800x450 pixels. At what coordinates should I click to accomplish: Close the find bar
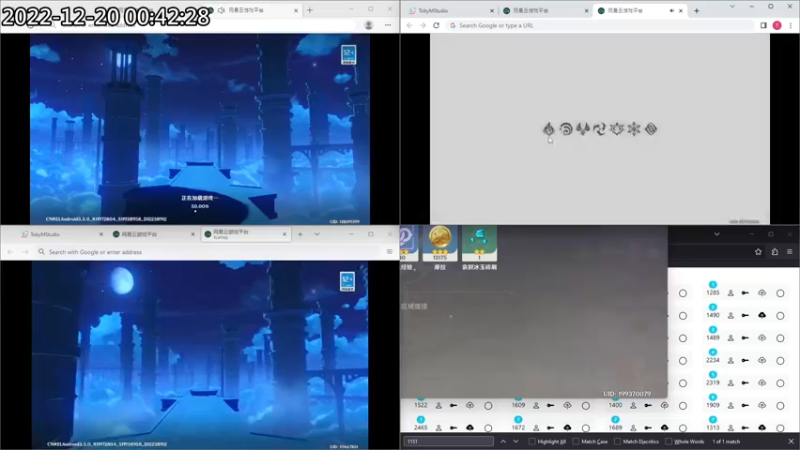coord(791,441)
